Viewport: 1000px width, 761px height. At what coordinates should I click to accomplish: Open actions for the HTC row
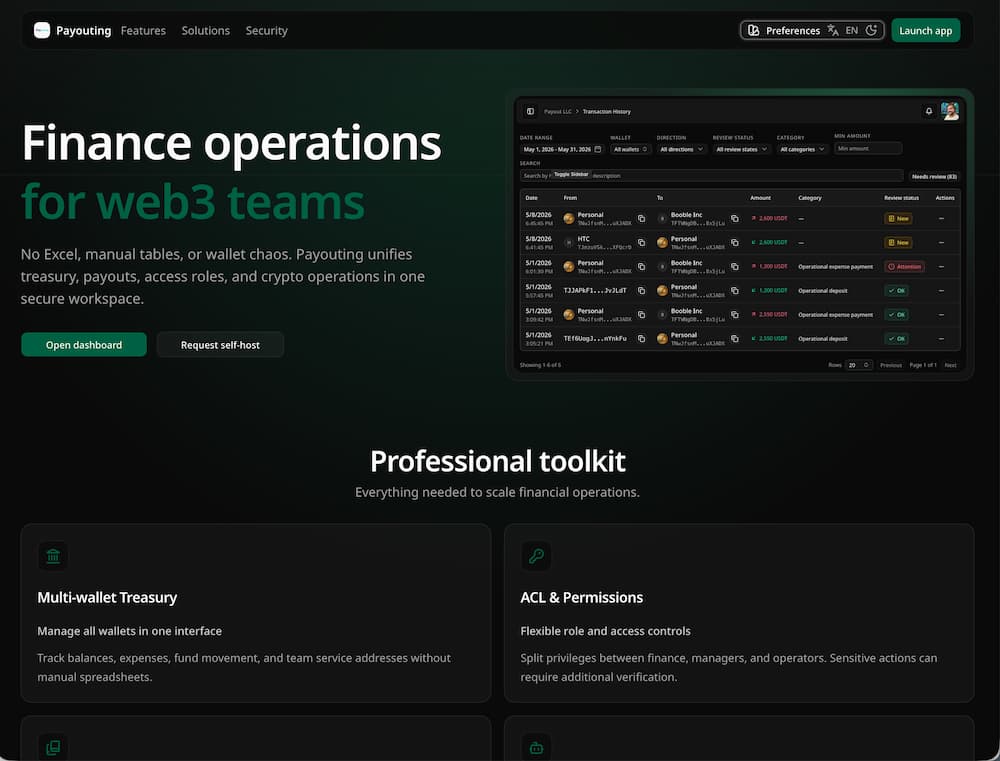tap(941, 242)
